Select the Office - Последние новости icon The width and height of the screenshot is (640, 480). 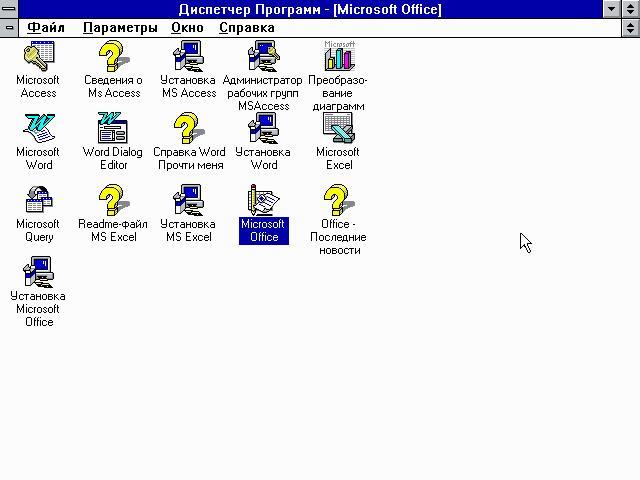click(x=339, y=200)
